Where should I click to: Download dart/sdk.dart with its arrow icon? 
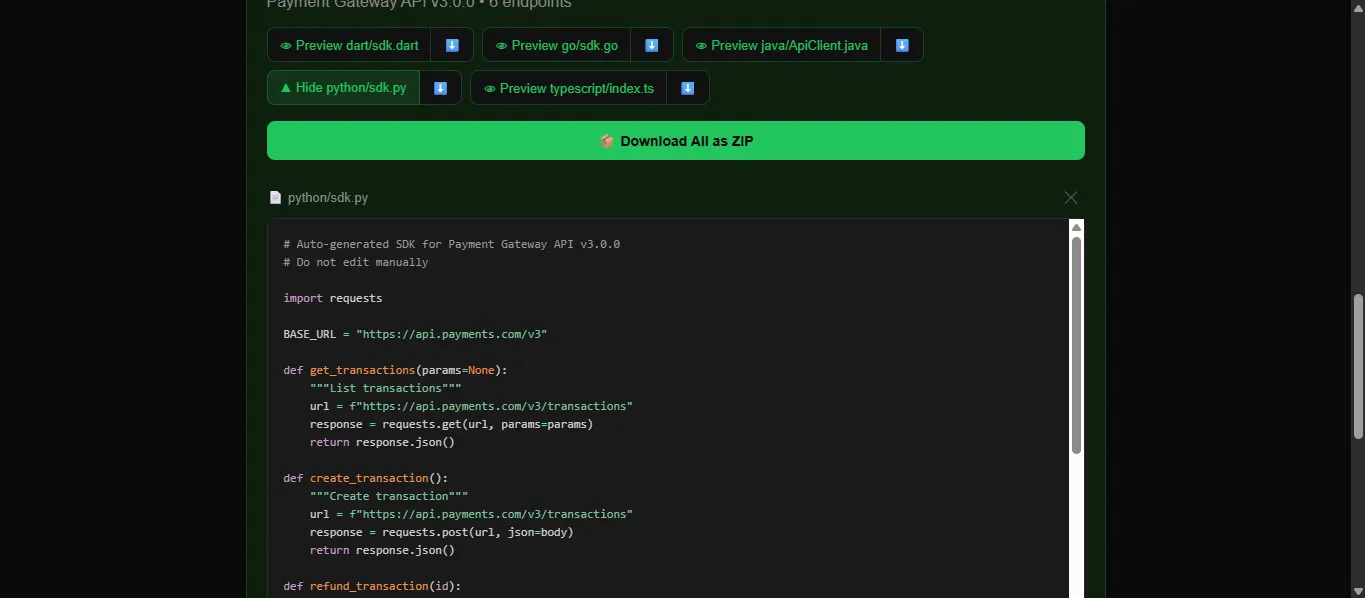[x=452, y=45]
